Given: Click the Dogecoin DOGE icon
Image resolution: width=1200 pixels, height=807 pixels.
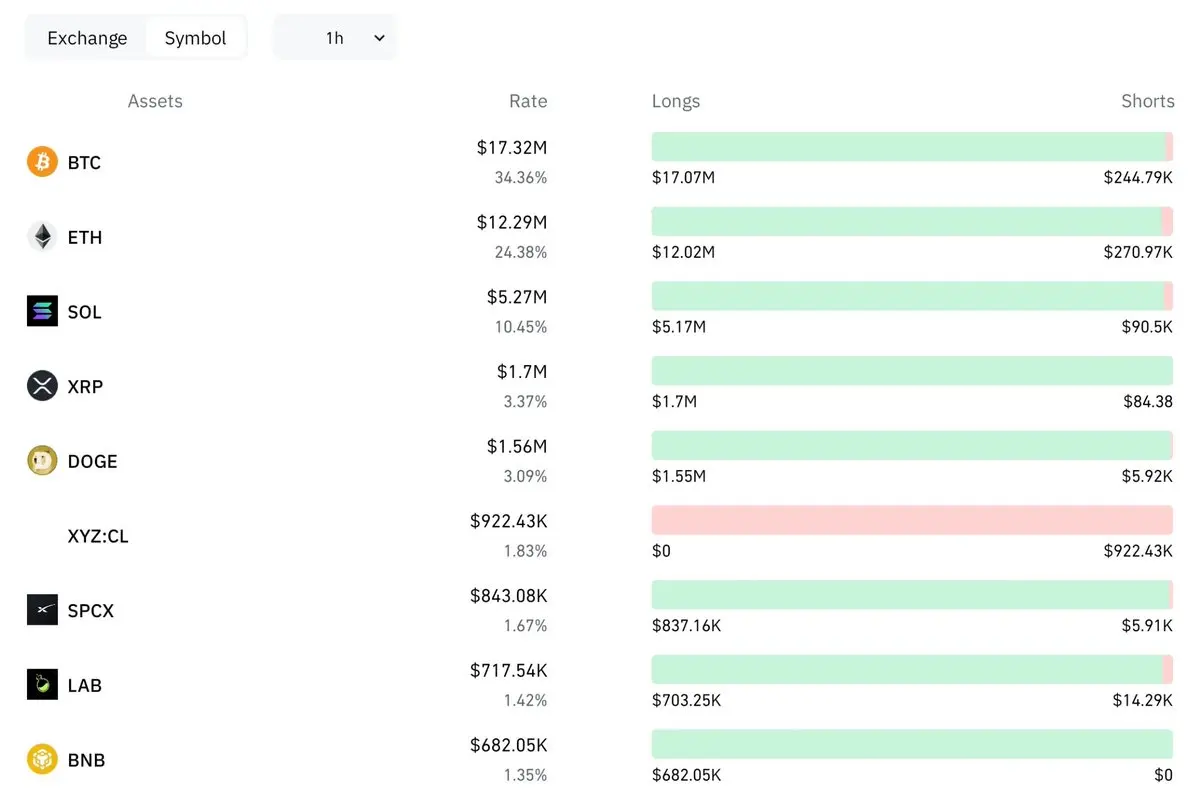Looking at the screenshot, I should click(x=42, y=461).
